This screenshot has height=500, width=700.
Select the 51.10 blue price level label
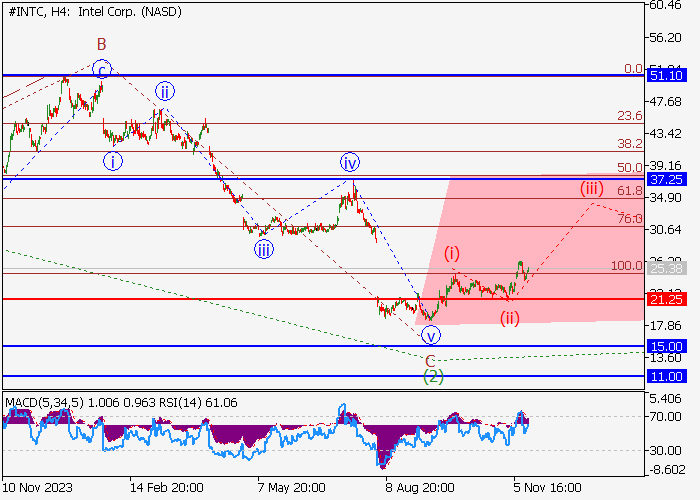[666, 75]
